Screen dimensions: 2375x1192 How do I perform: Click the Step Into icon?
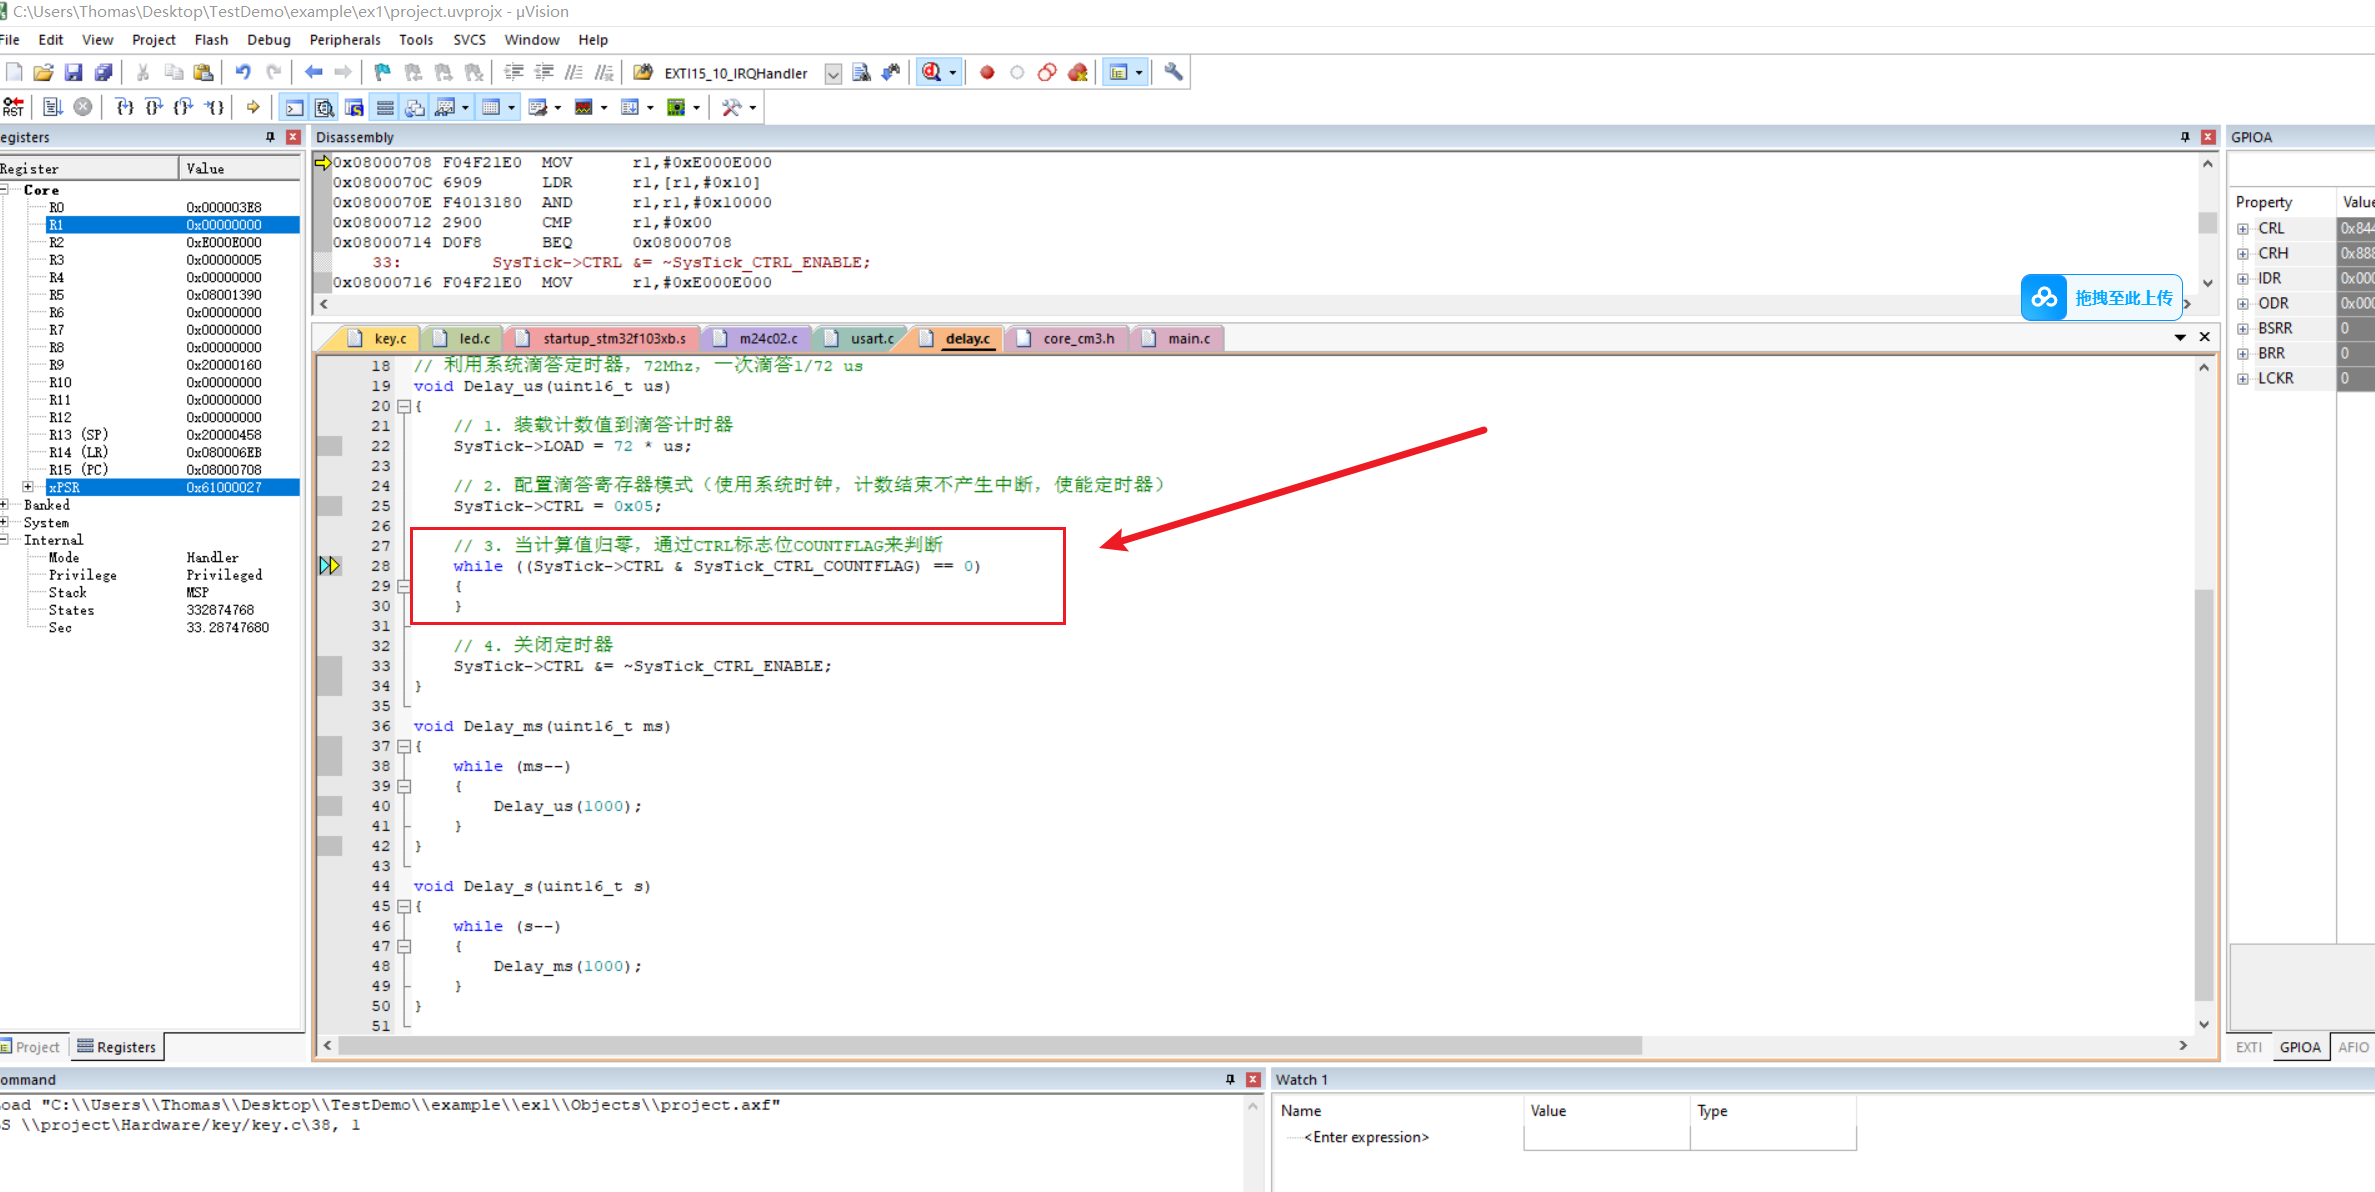(x=124, y=107)
